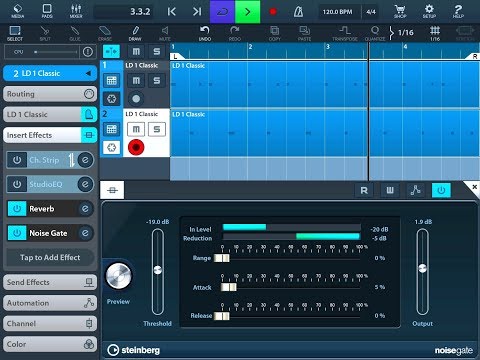
Task: Open the Noise Gate effect editor
Action: pyautogui.click(x=85, y=233)
